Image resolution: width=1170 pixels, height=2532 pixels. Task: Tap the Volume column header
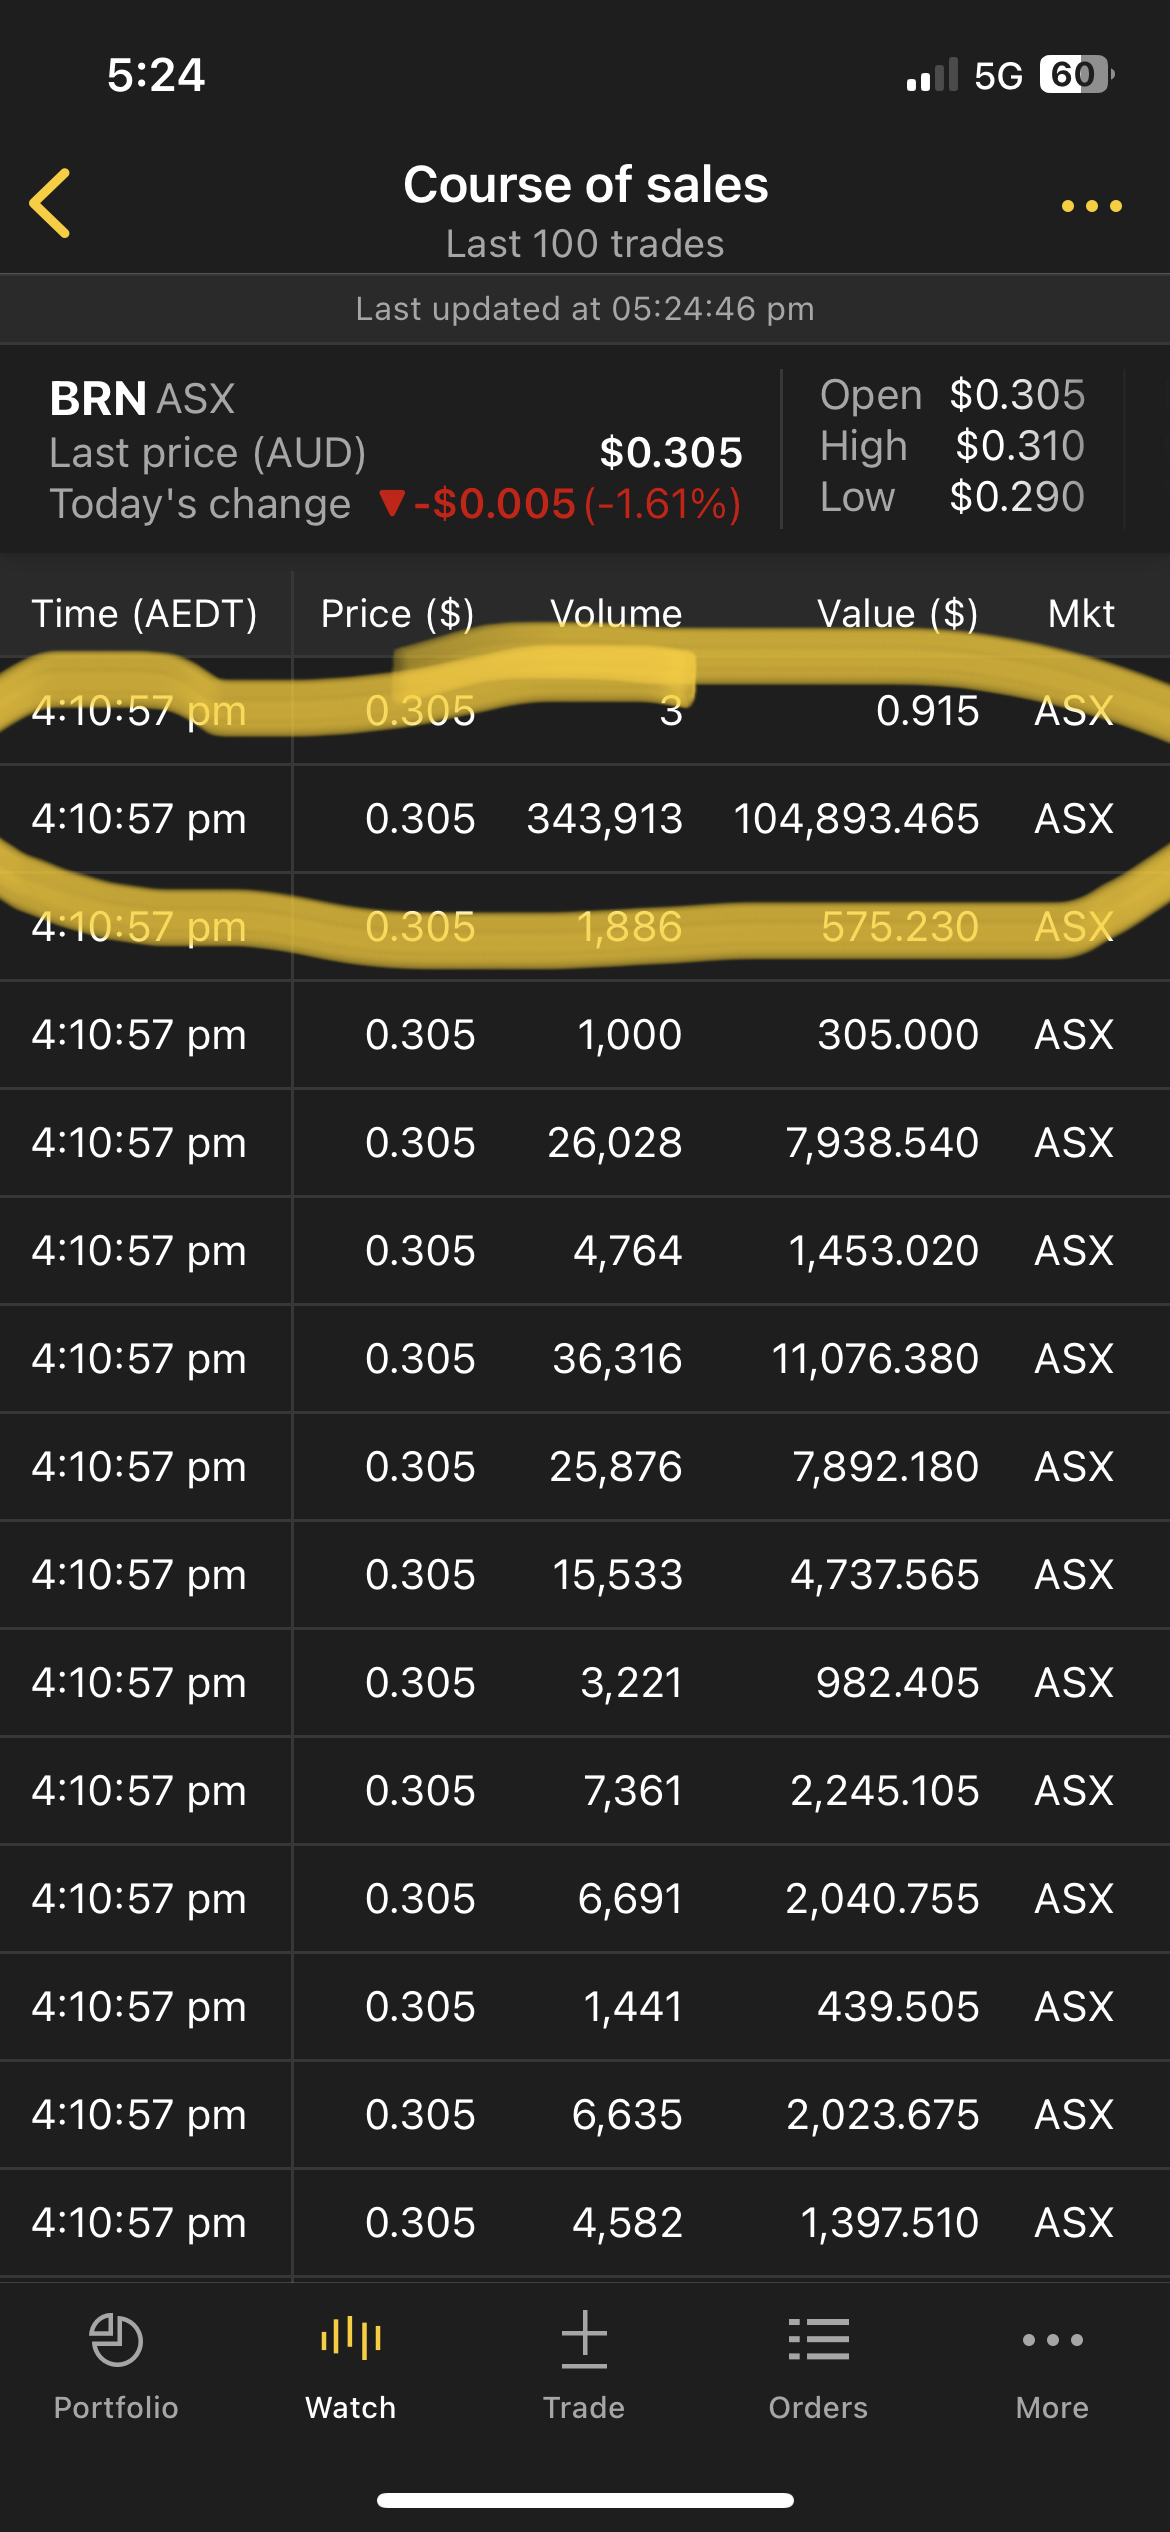(616, 613)
